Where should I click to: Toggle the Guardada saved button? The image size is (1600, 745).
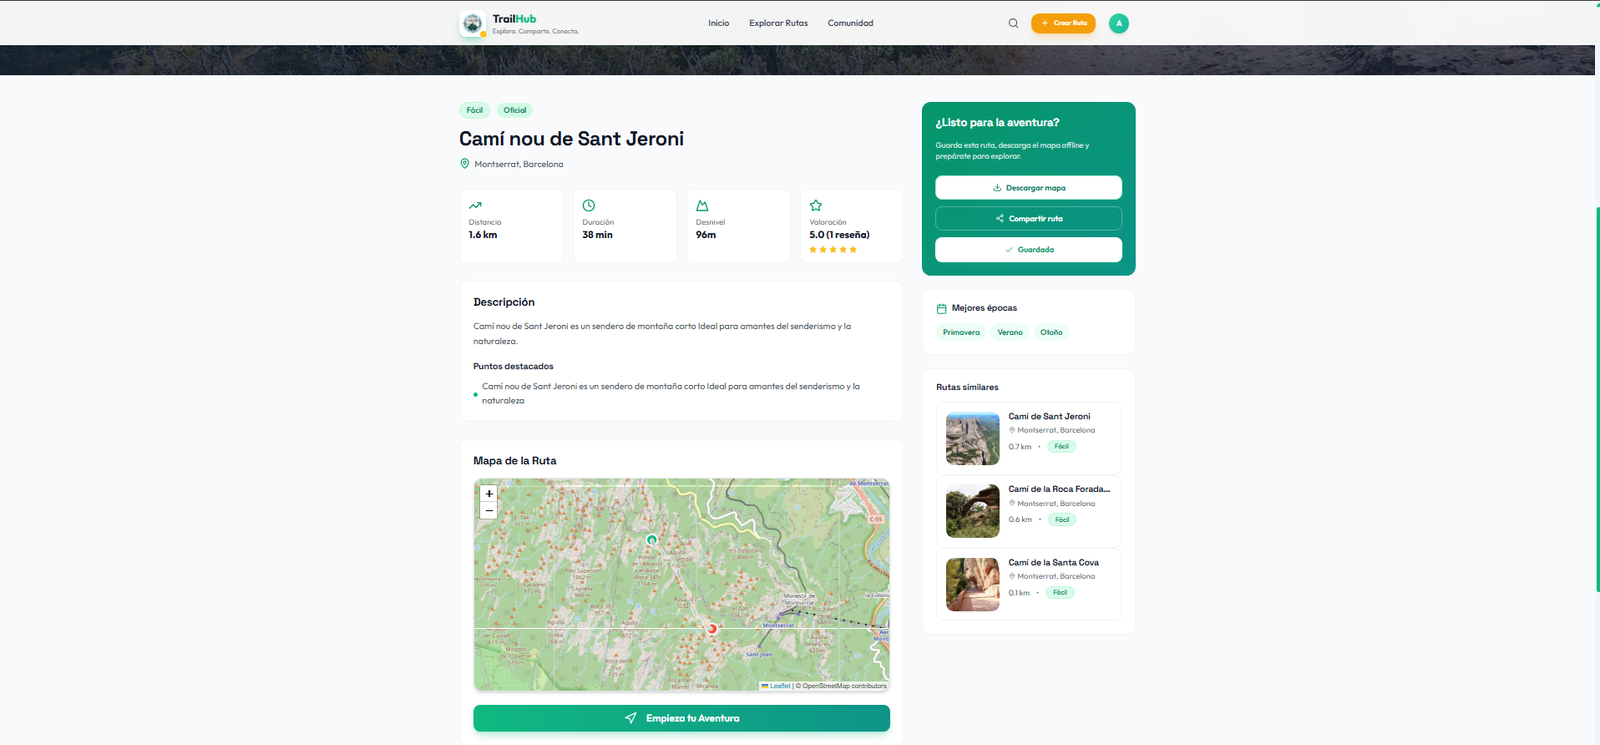(1028, 250)
